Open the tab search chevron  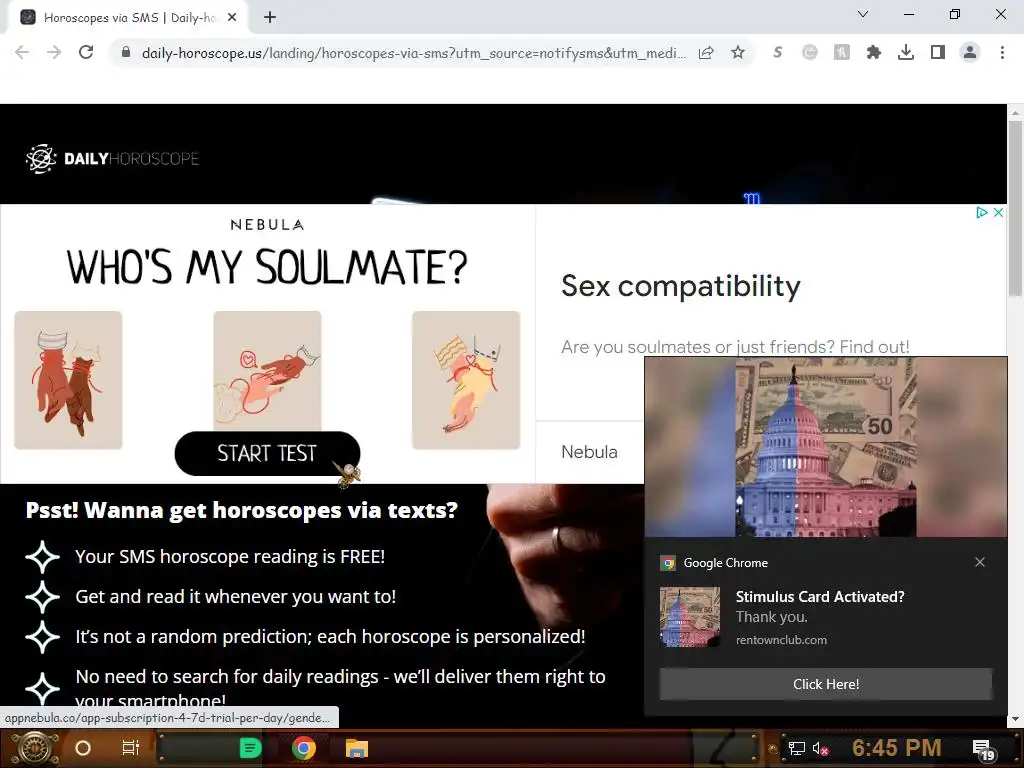pyautogui.click(x=863, y=14)
